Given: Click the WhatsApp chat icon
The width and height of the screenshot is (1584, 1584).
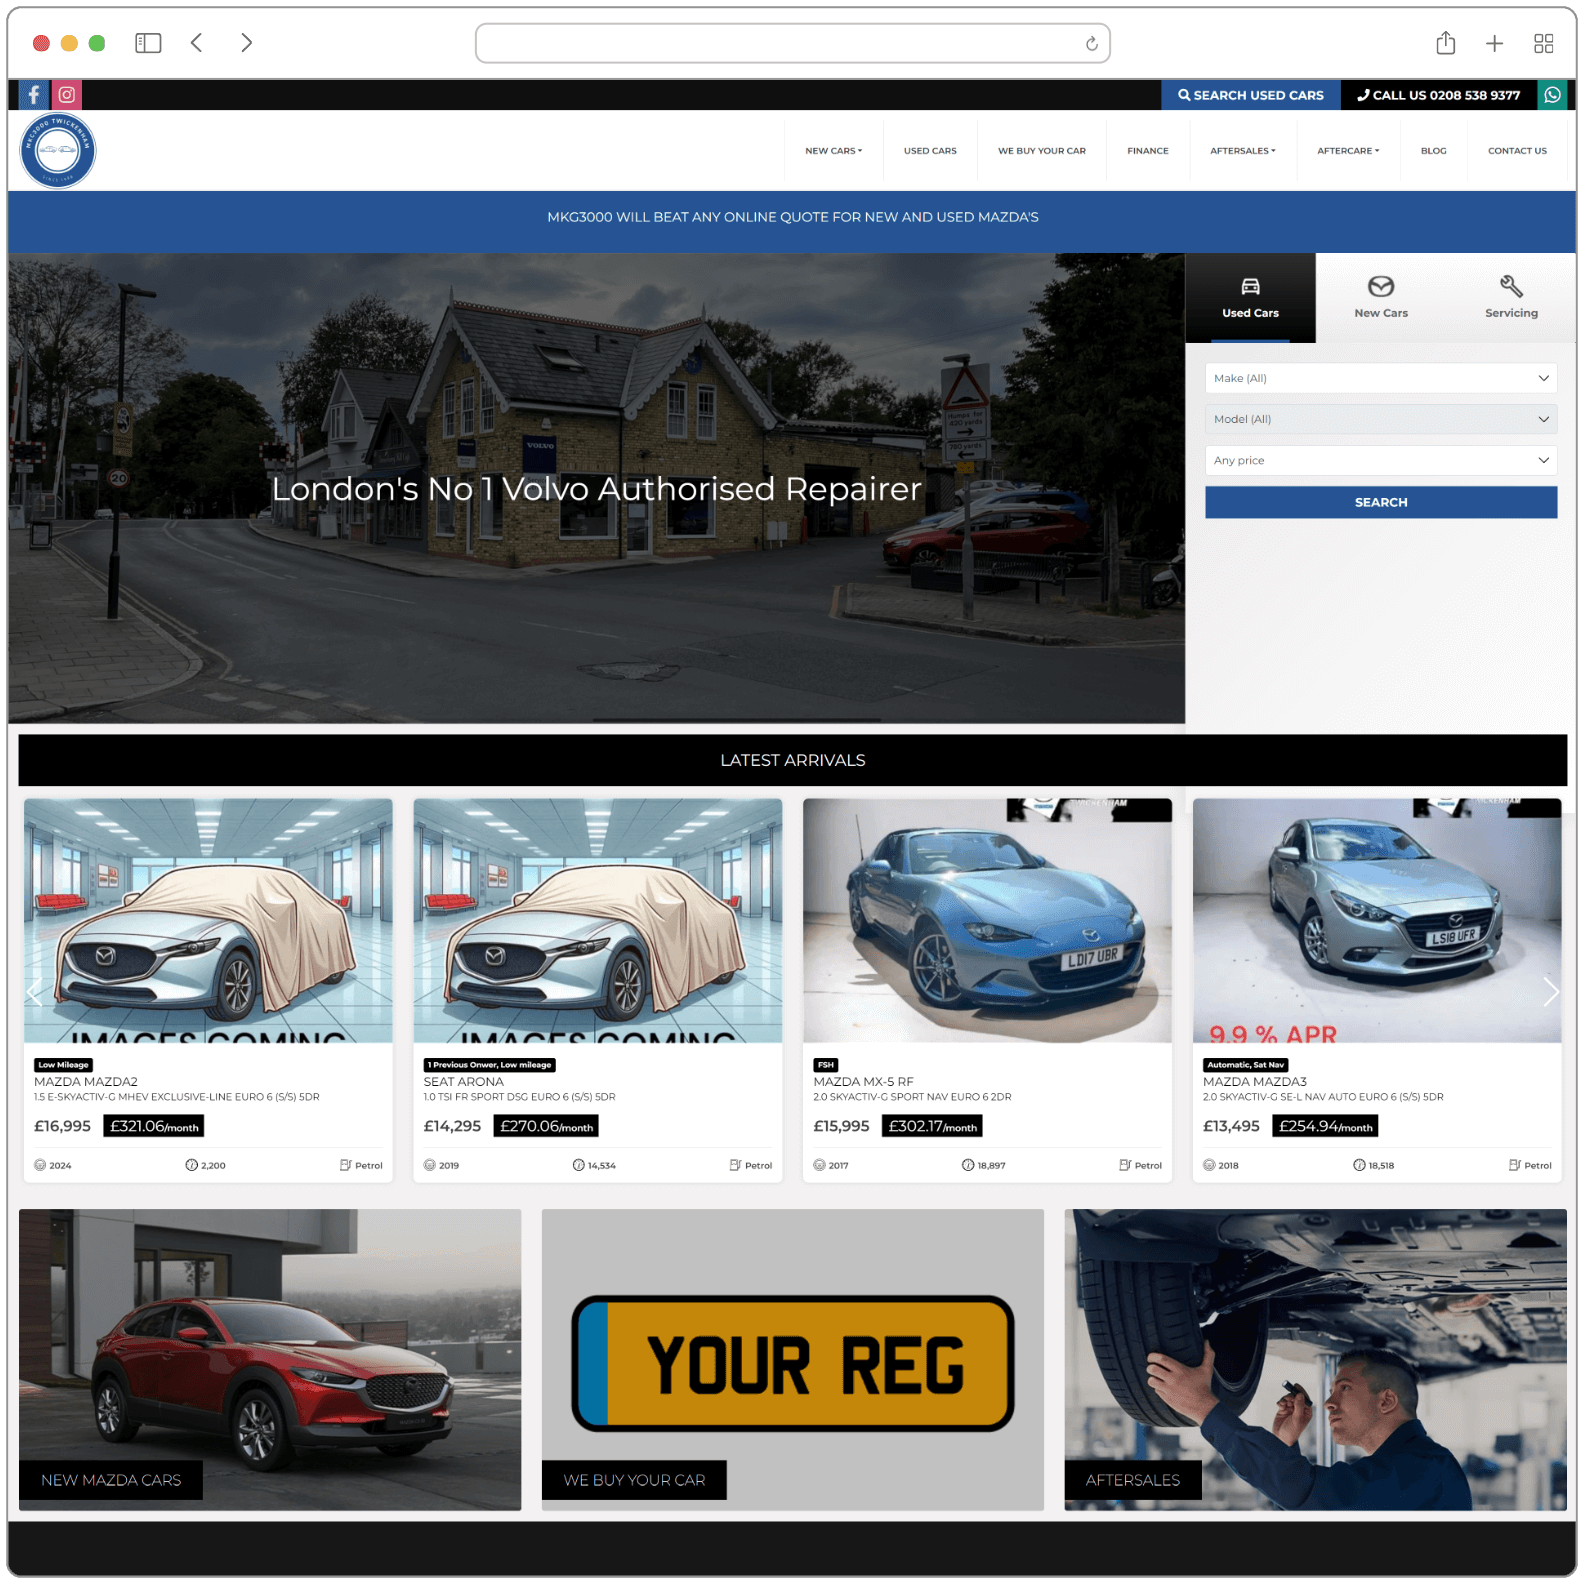Looking at the screenshot, I should point(1552,95).
